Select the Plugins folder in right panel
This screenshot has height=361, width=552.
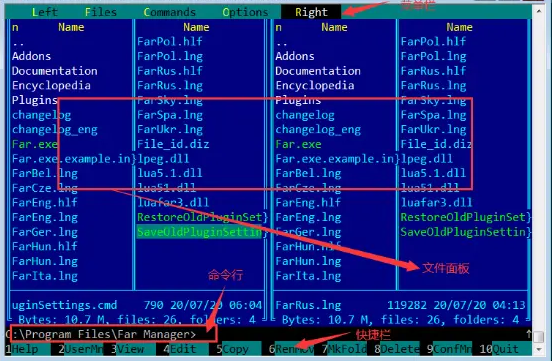coord(298,100)
